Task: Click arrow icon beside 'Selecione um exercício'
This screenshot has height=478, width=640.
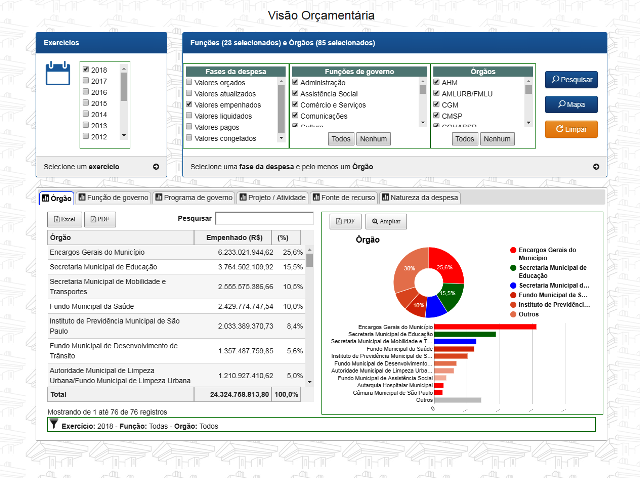Action: pyautogui.click(x=156, y=167)
